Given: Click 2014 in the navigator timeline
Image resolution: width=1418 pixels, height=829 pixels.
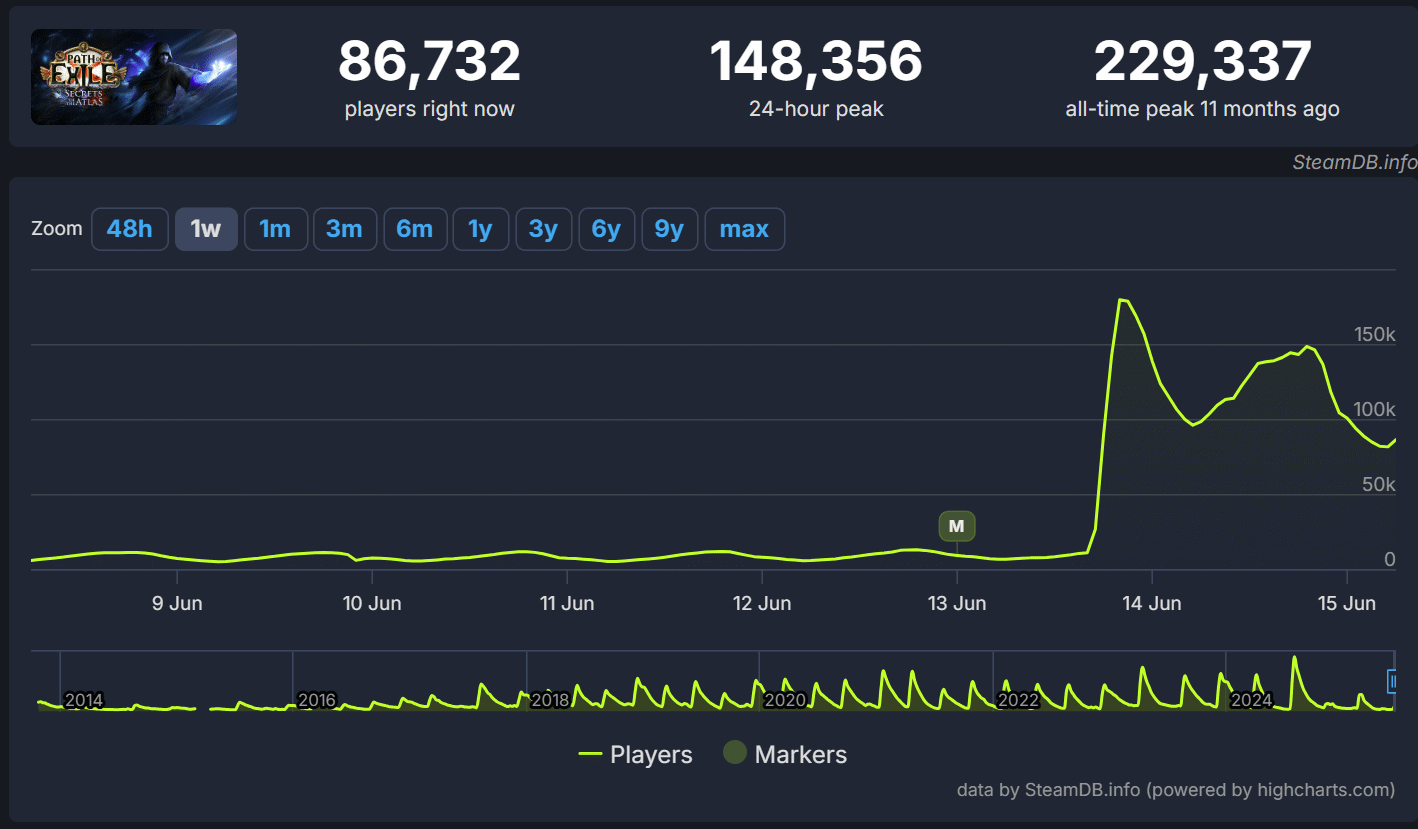Looking at the screenshot, I should coord(84,700).
